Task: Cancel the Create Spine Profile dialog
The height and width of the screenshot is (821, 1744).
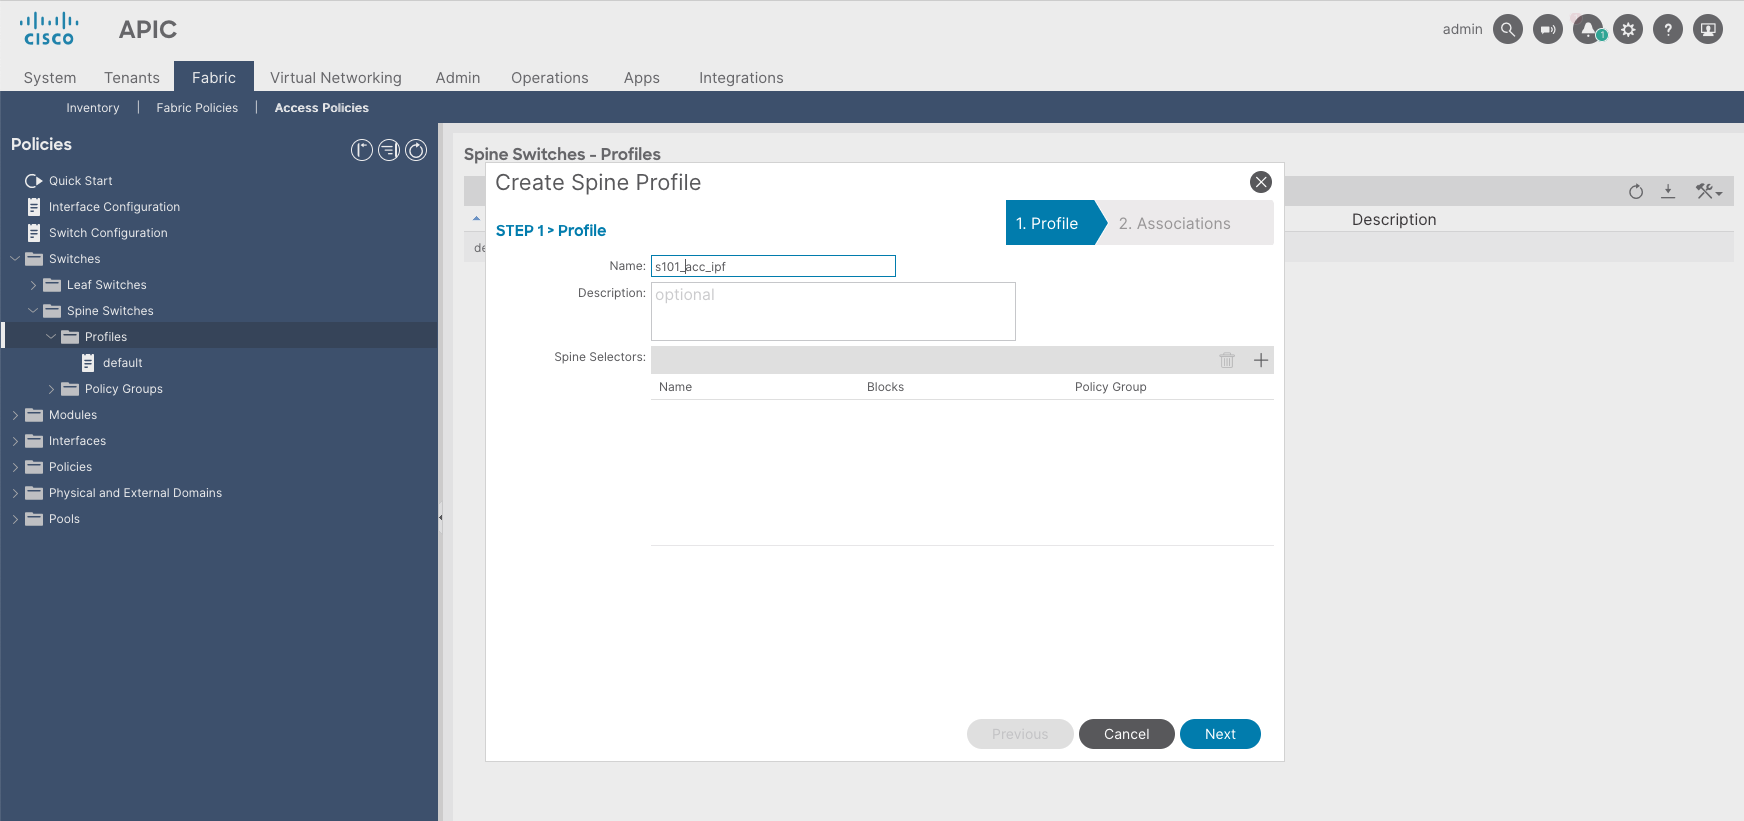Action: [1126, 734]
